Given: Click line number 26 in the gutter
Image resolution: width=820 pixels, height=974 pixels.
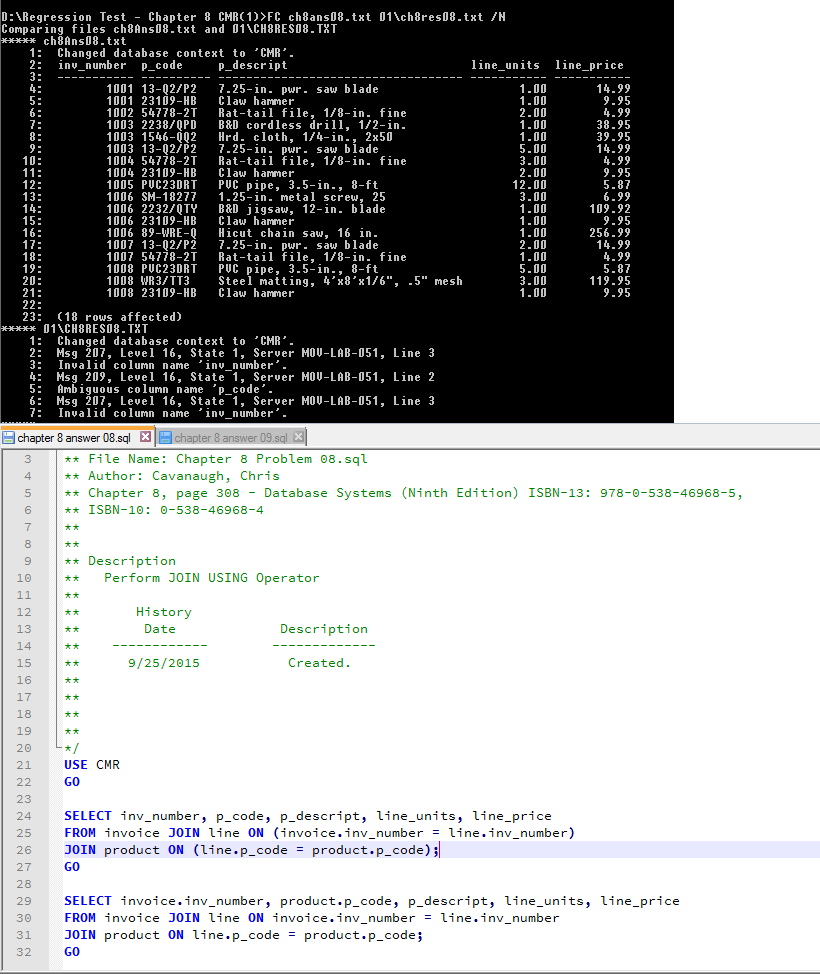Looking at the screenshot, I should point(24,849).
